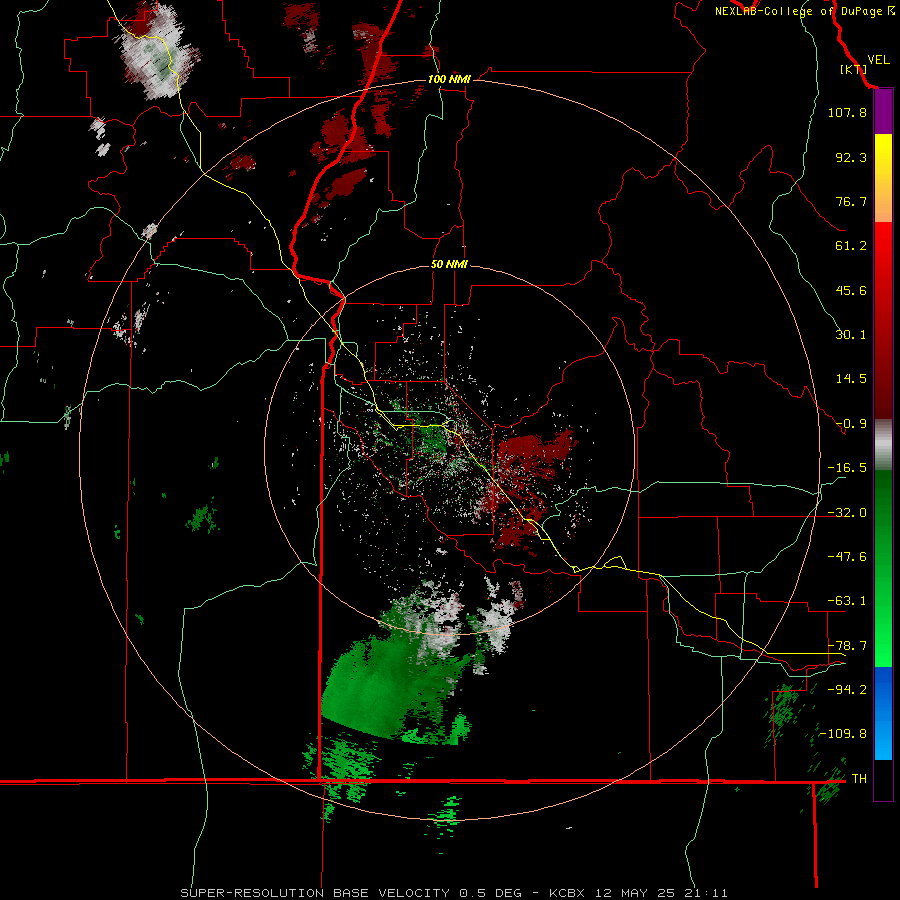The image size is (900, 900).
Task: Click the -0.9 legend value
Action: pyautogui.click(x=851, y=424)
